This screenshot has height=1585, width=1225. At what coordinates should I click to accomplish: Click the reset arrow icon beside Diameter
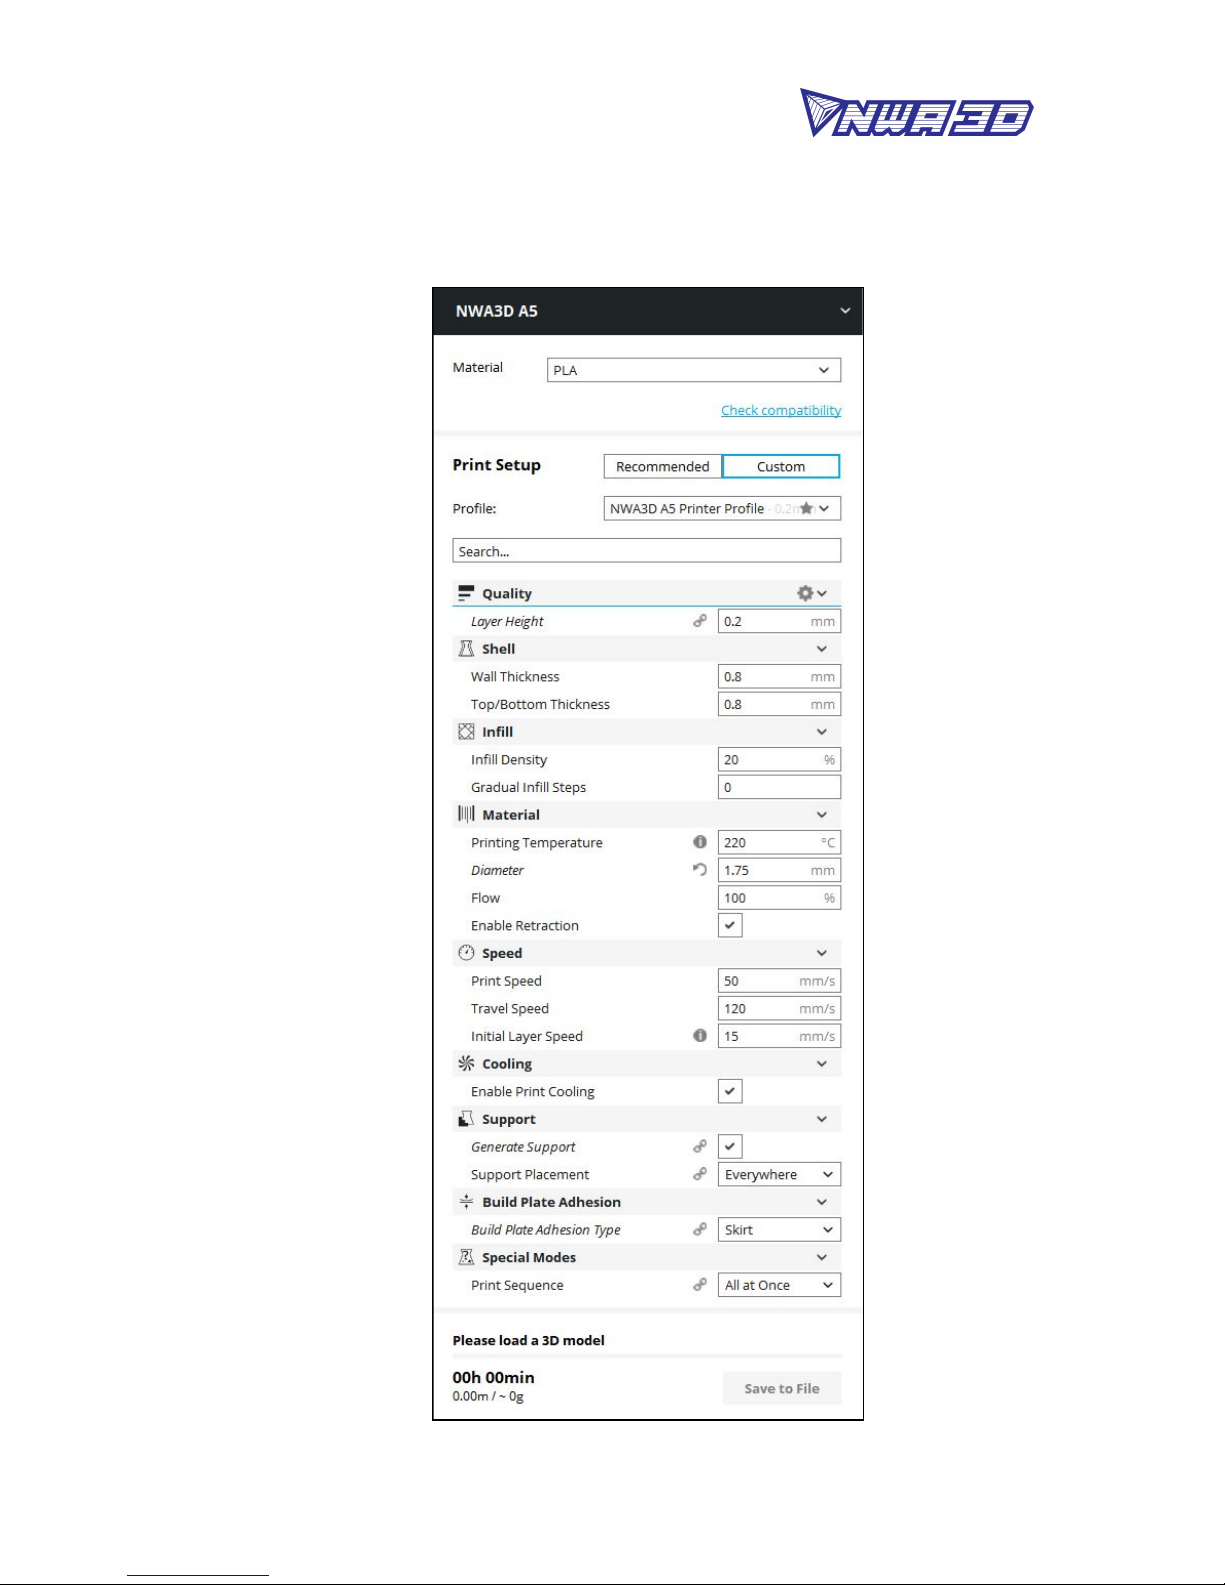point(700,870)
